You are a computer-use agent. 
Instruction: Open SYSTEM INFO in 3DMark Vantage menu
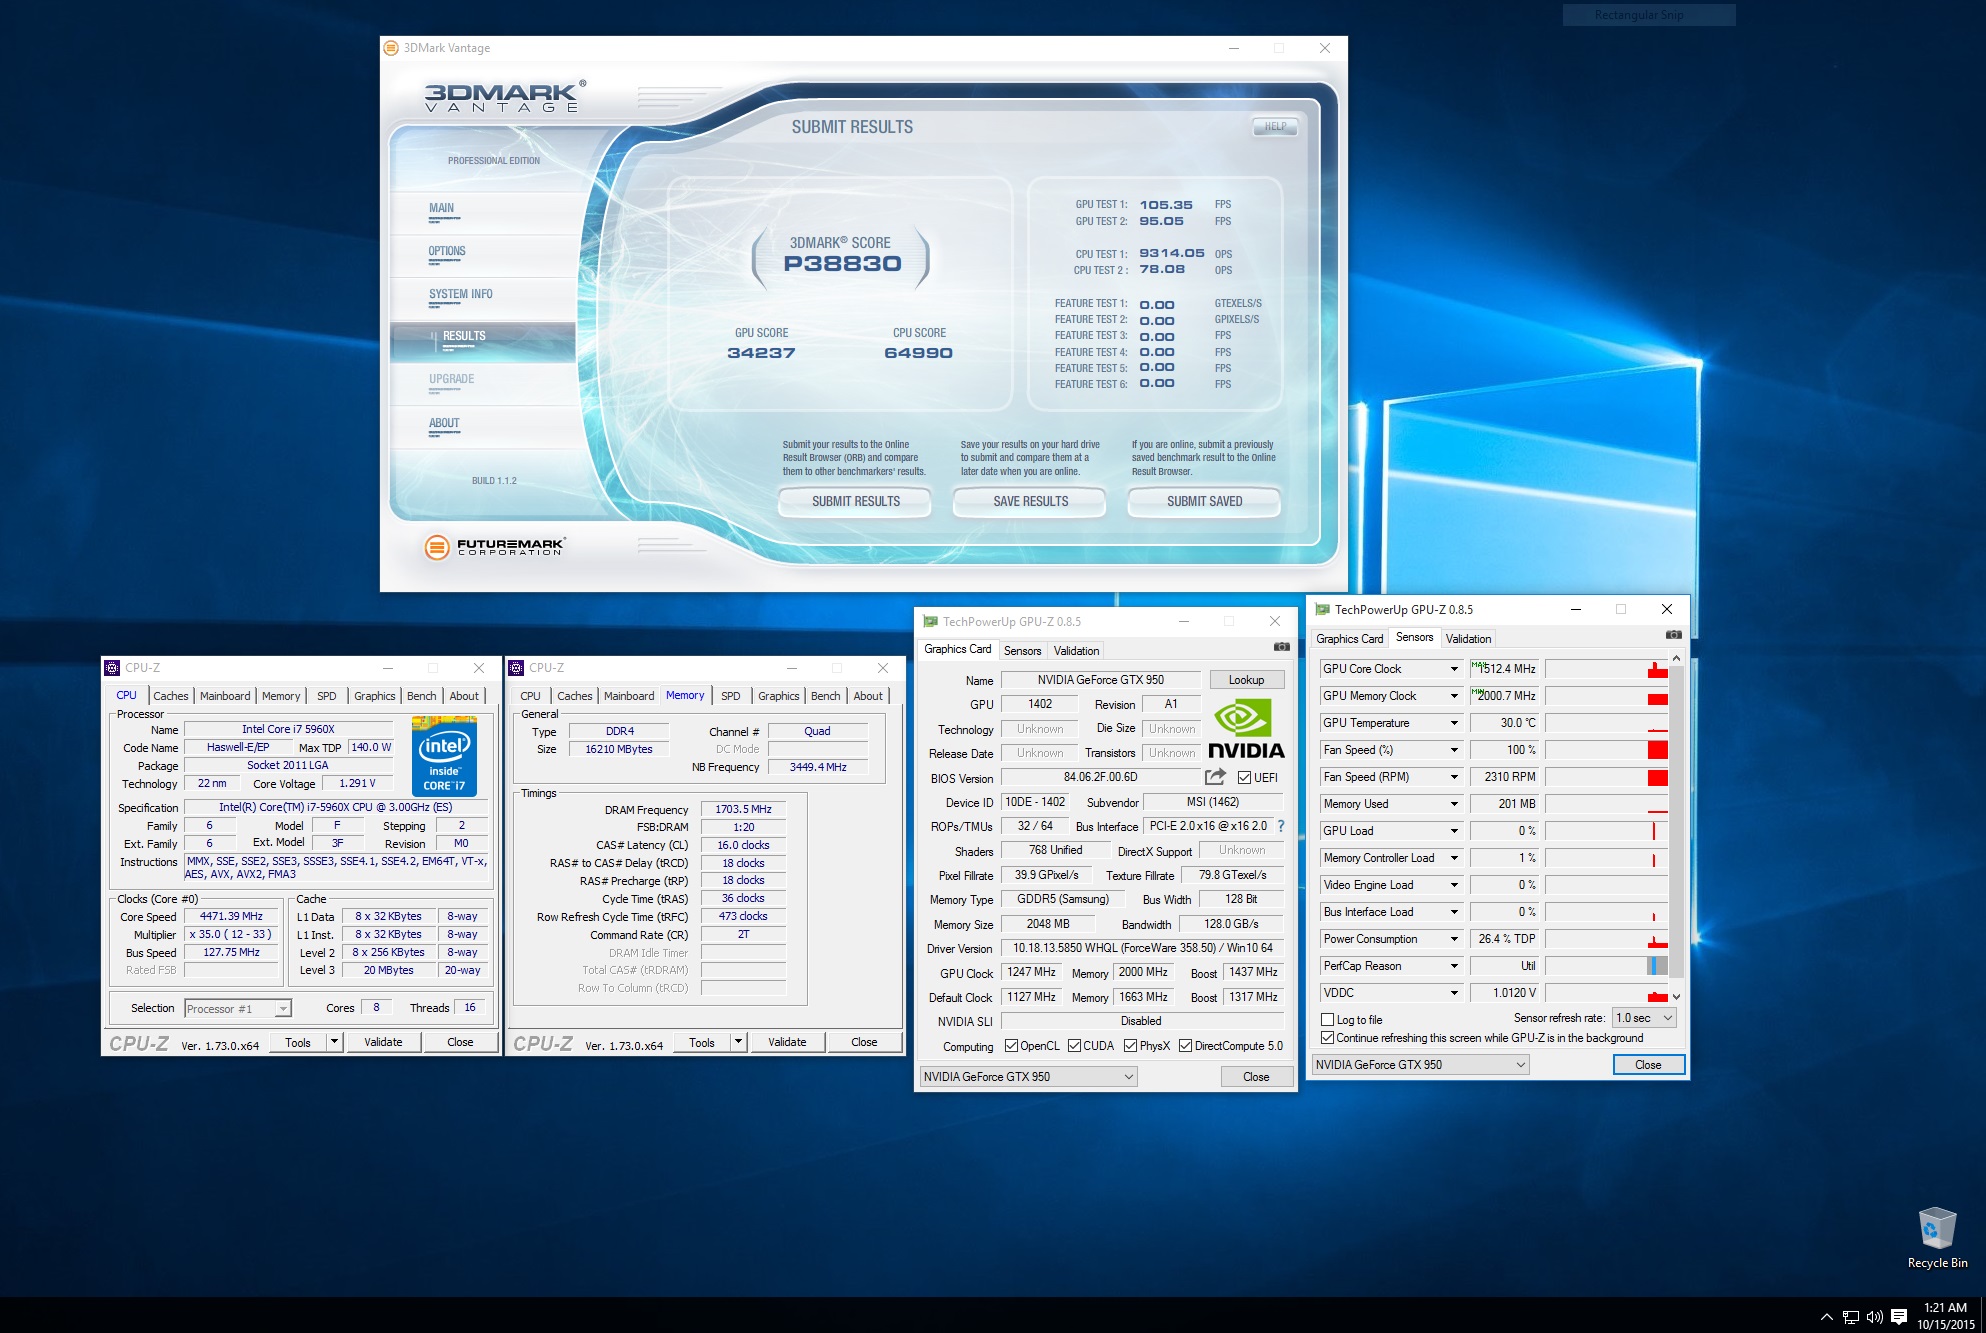pyautogui.click(x=461, y=294)
